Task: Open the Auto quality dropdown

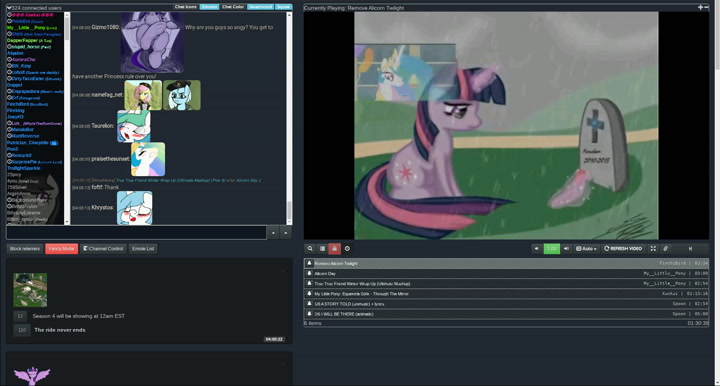Action: point(586,249)
